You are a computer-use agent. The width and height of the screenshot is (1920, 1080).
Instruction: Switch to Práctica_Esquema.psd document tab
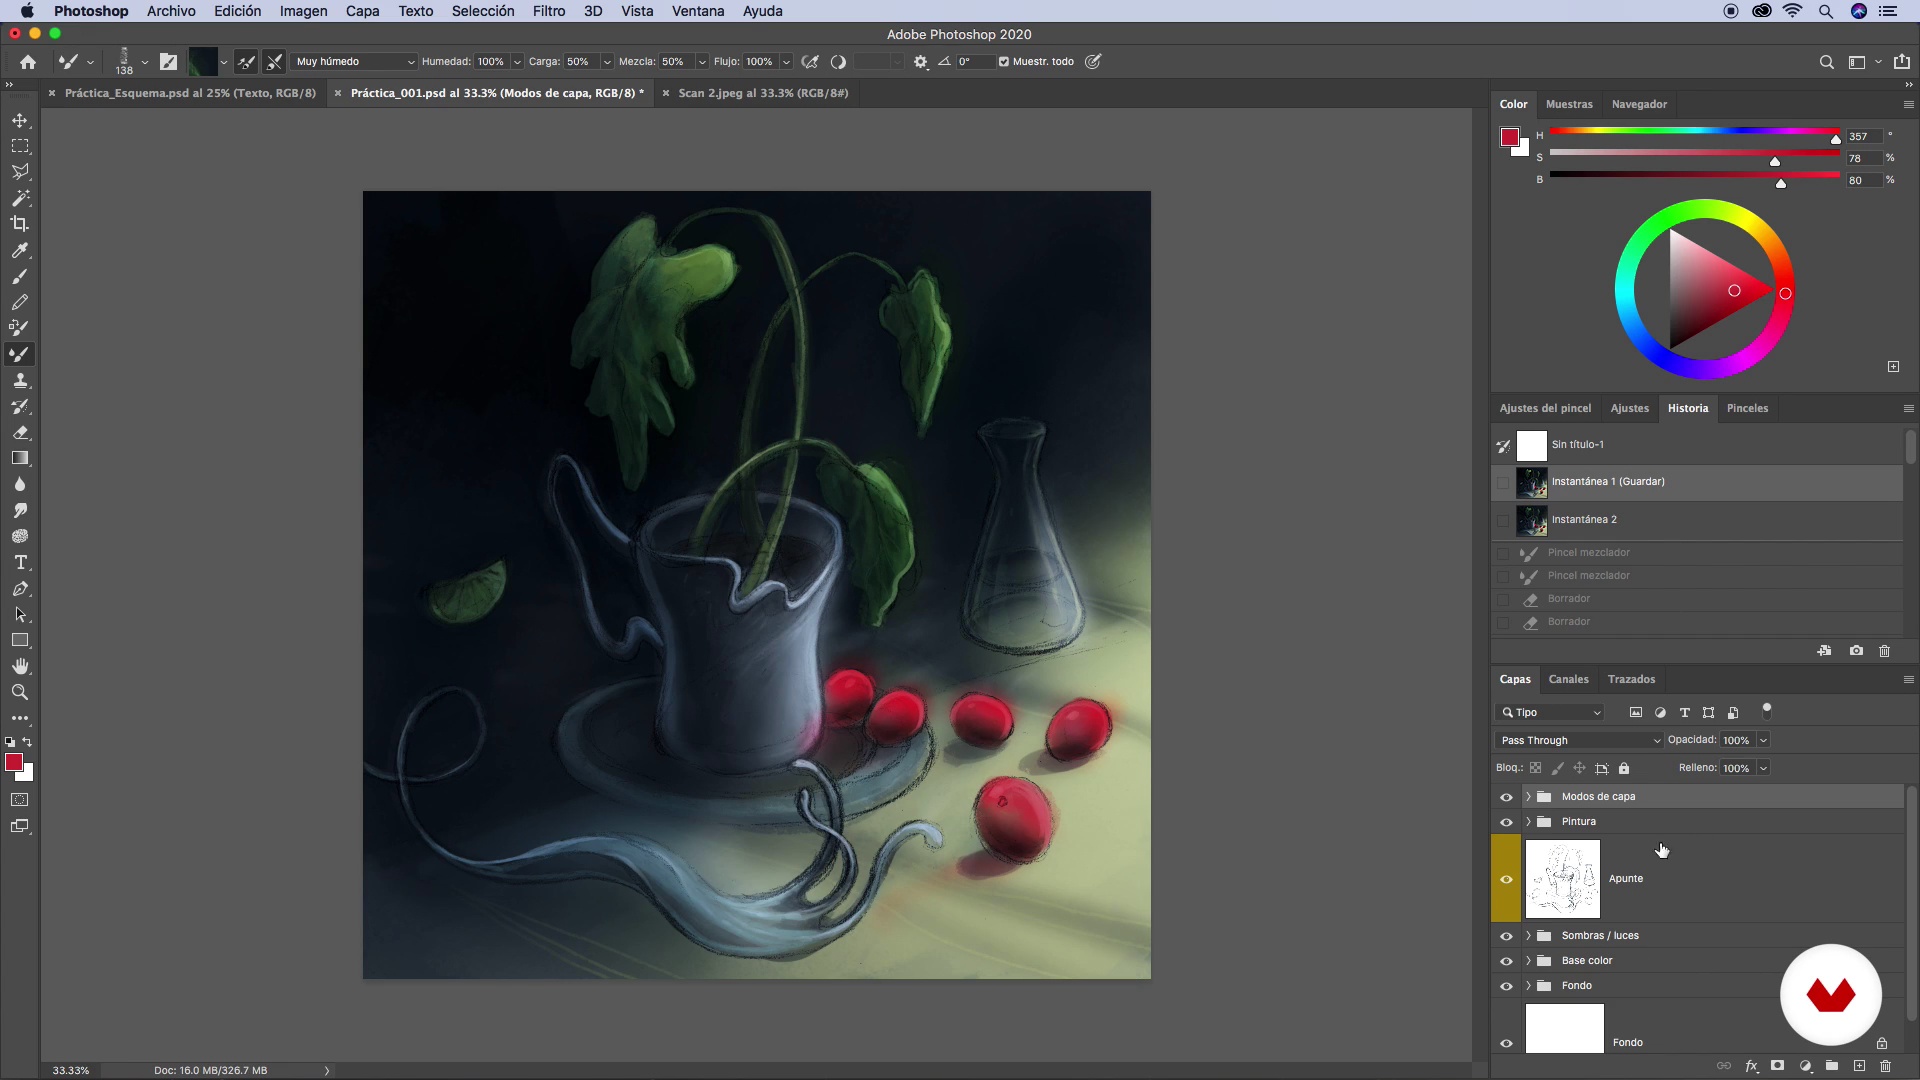190,93
